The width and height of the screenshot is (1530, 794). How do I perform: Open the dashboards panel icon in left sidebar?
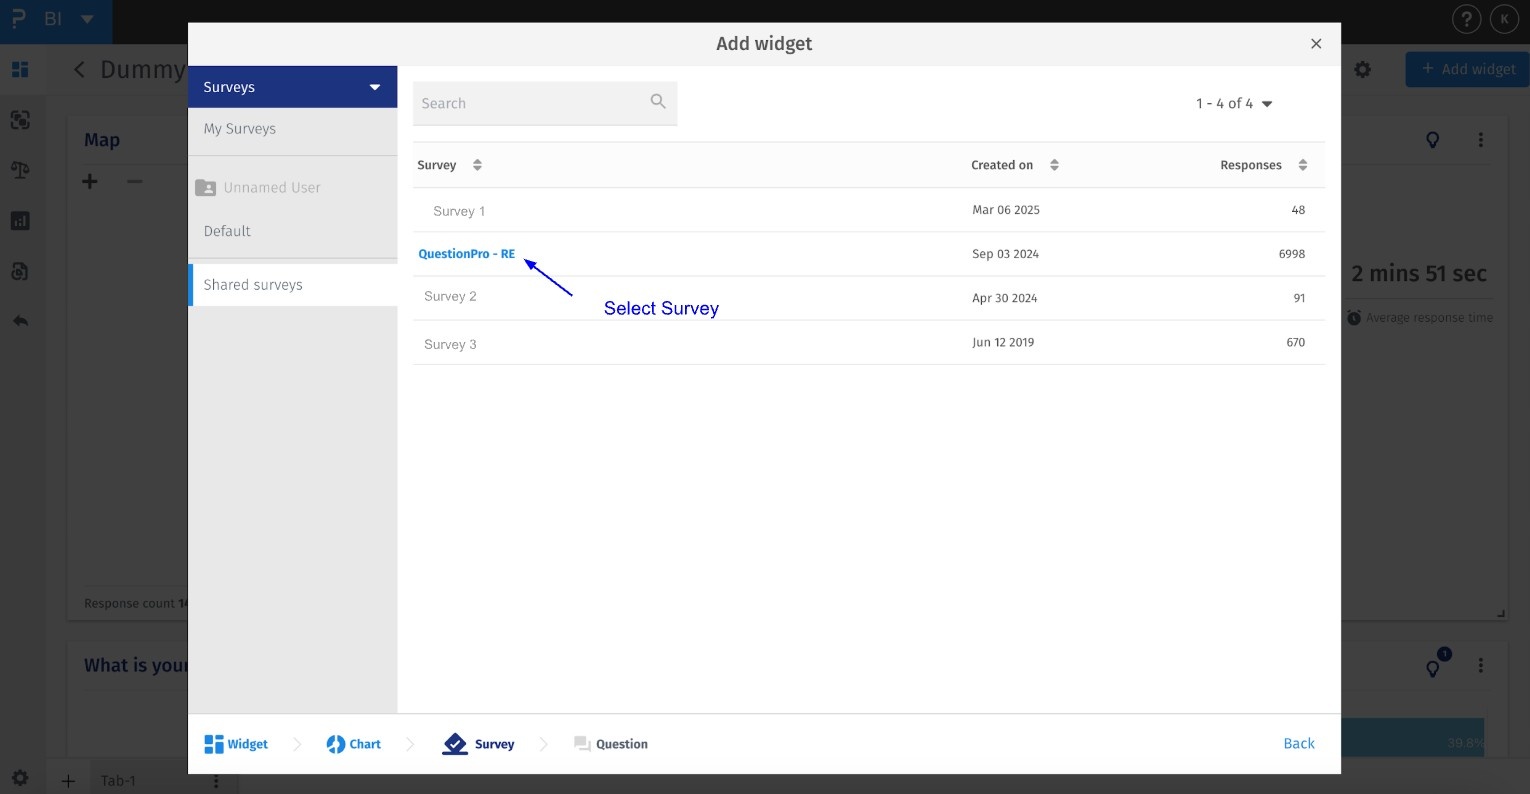pyautogui.click(x=21, y=69)
